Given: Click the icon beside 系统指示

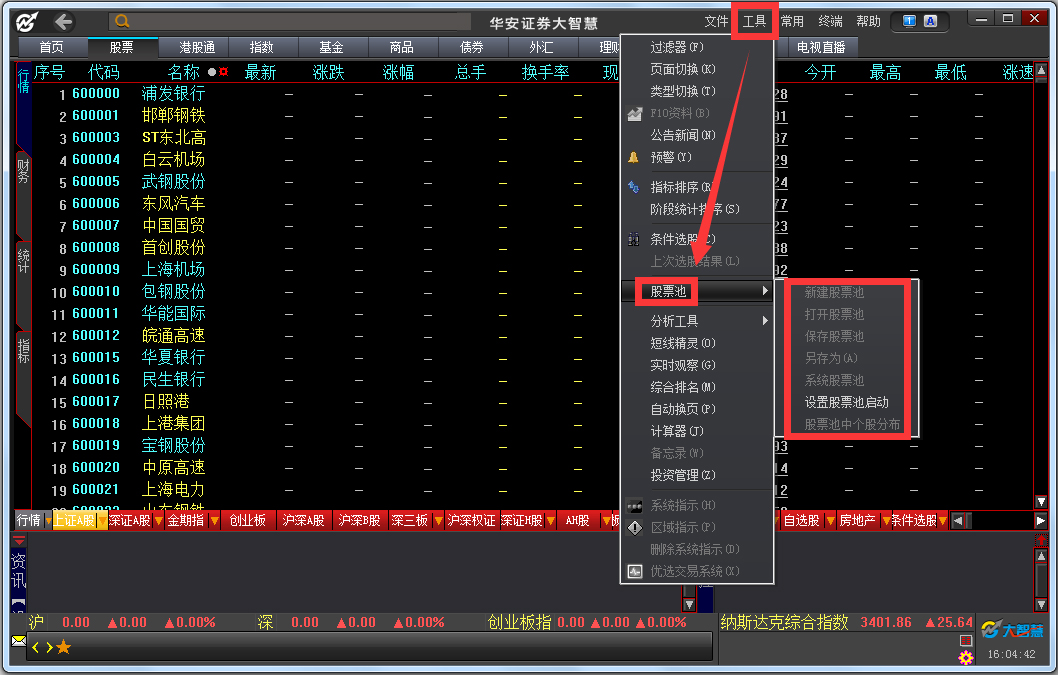Looking at the screenshot, I should (634, 506).
